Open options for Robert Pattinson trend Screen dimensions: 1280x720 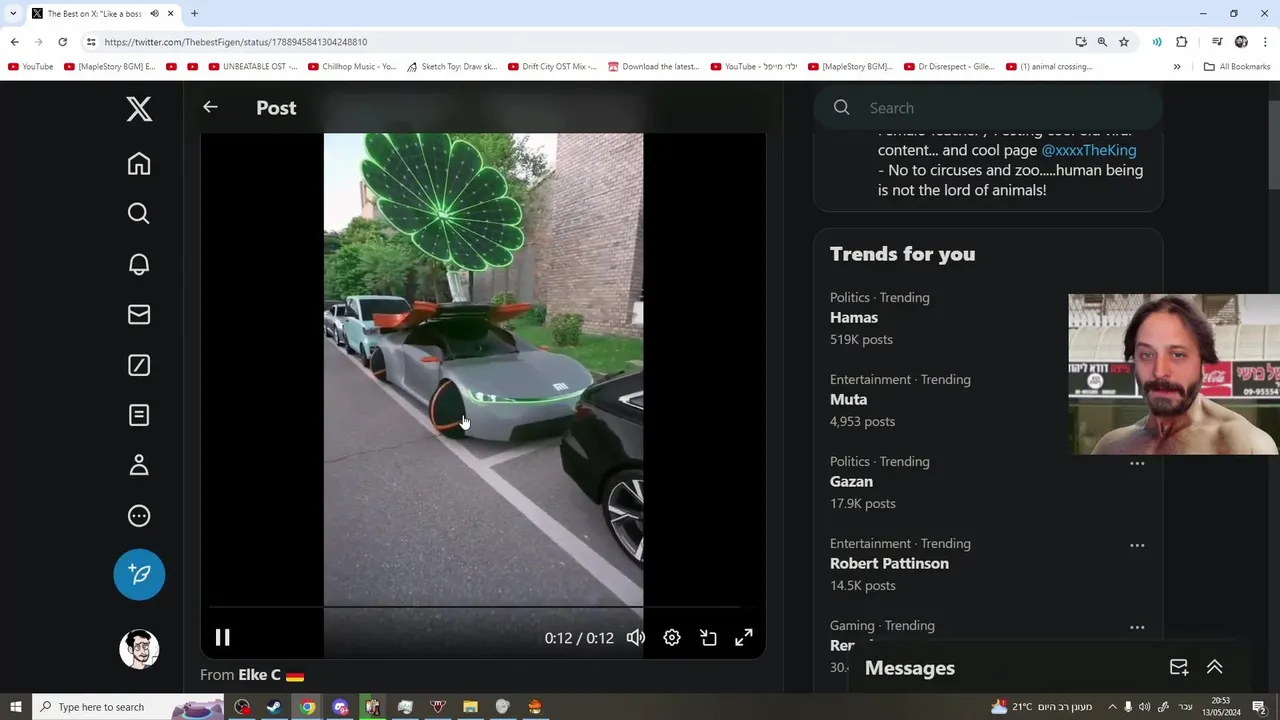pyautogui.click(x=1137, y=546)
